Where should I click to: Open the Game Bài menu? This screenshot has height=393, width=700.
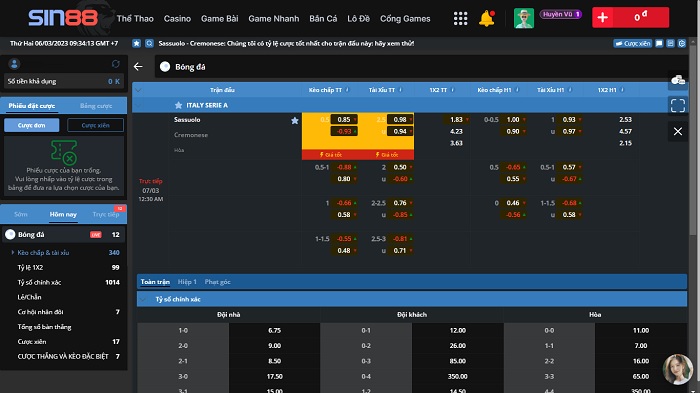click(x=219, y=19)
